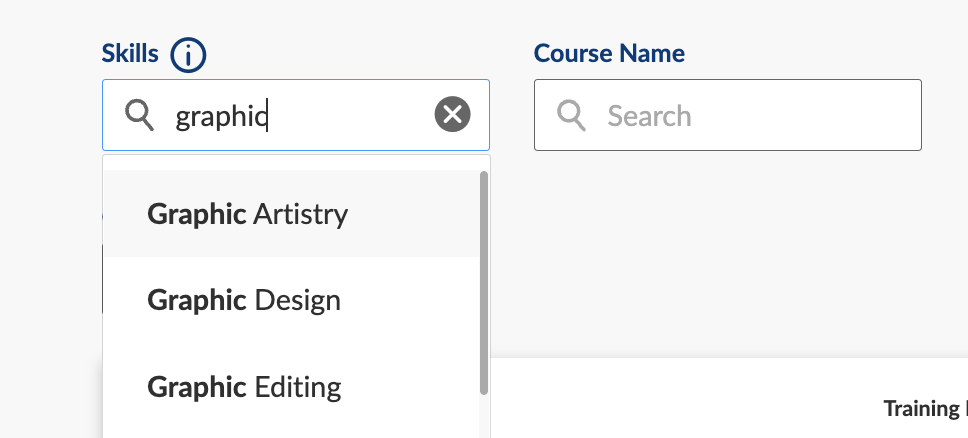The width and height of the screenshot is (968, 438).
Task: Click the Course Name search magnifier icon
Action: (x=572, y=116)
